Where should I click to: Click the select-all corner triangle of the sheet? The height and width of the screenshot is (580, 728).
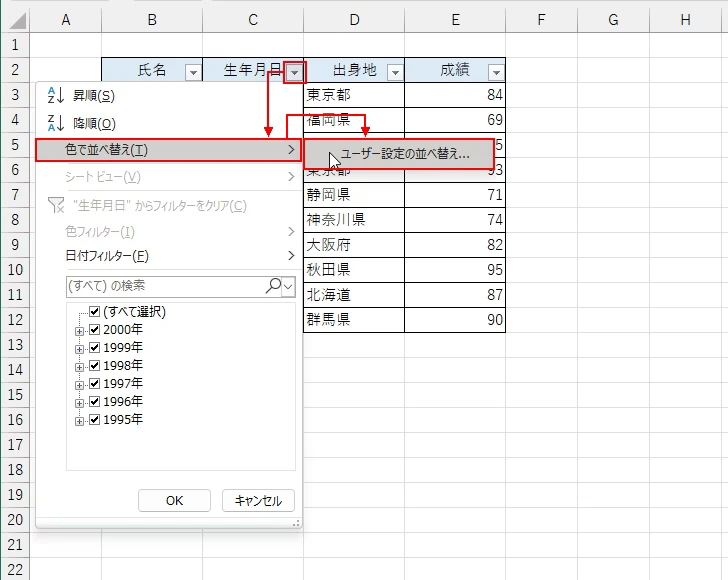pyautogui.click(x=18, y=20)
